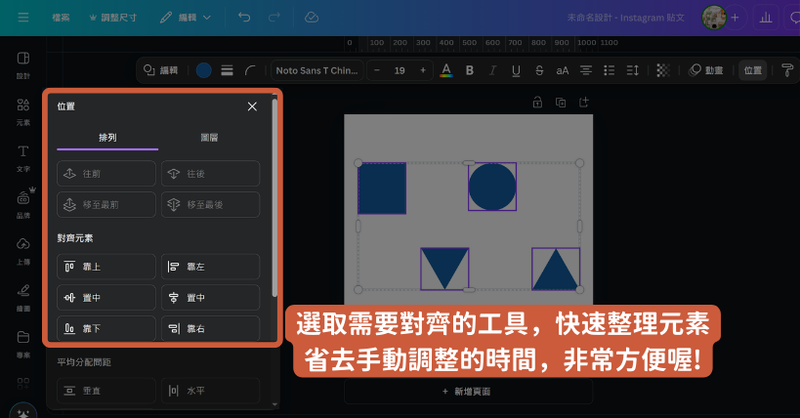Toggle underline formatting

pos(516,70)
